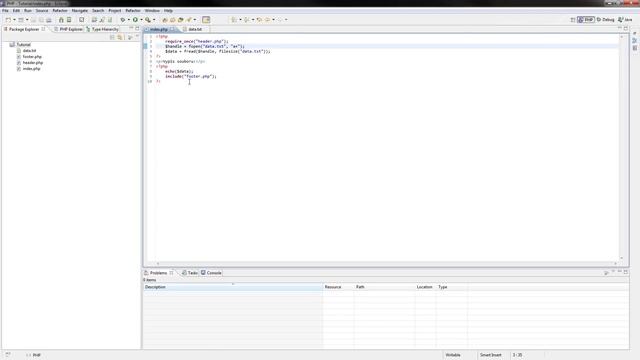This screenshot has height=360, width=640.
Task: Open the Problems view menu icon
Action: pyautogui.click(x=613, y=272)
